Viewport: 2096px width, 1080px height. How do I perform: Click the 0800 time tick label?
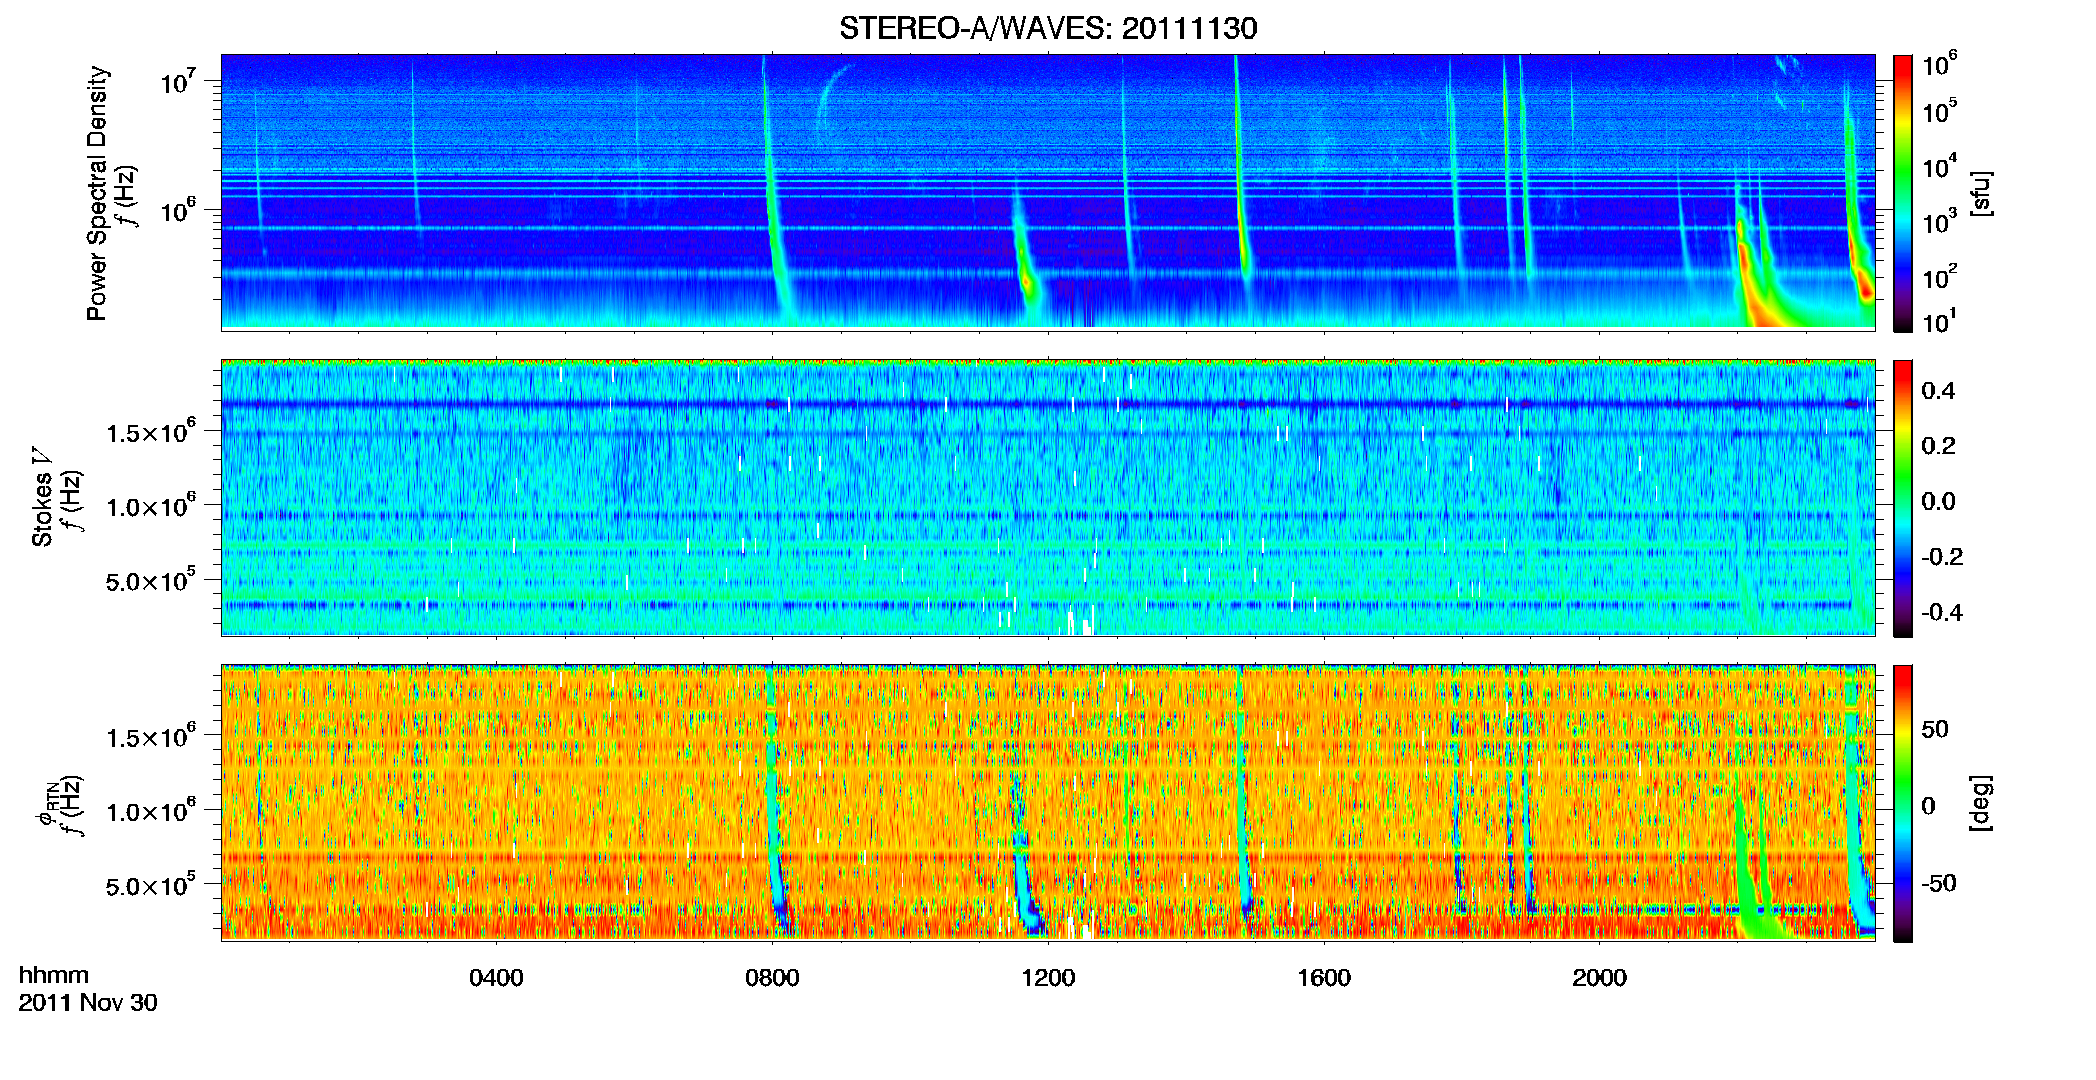[x=772, y=978]
